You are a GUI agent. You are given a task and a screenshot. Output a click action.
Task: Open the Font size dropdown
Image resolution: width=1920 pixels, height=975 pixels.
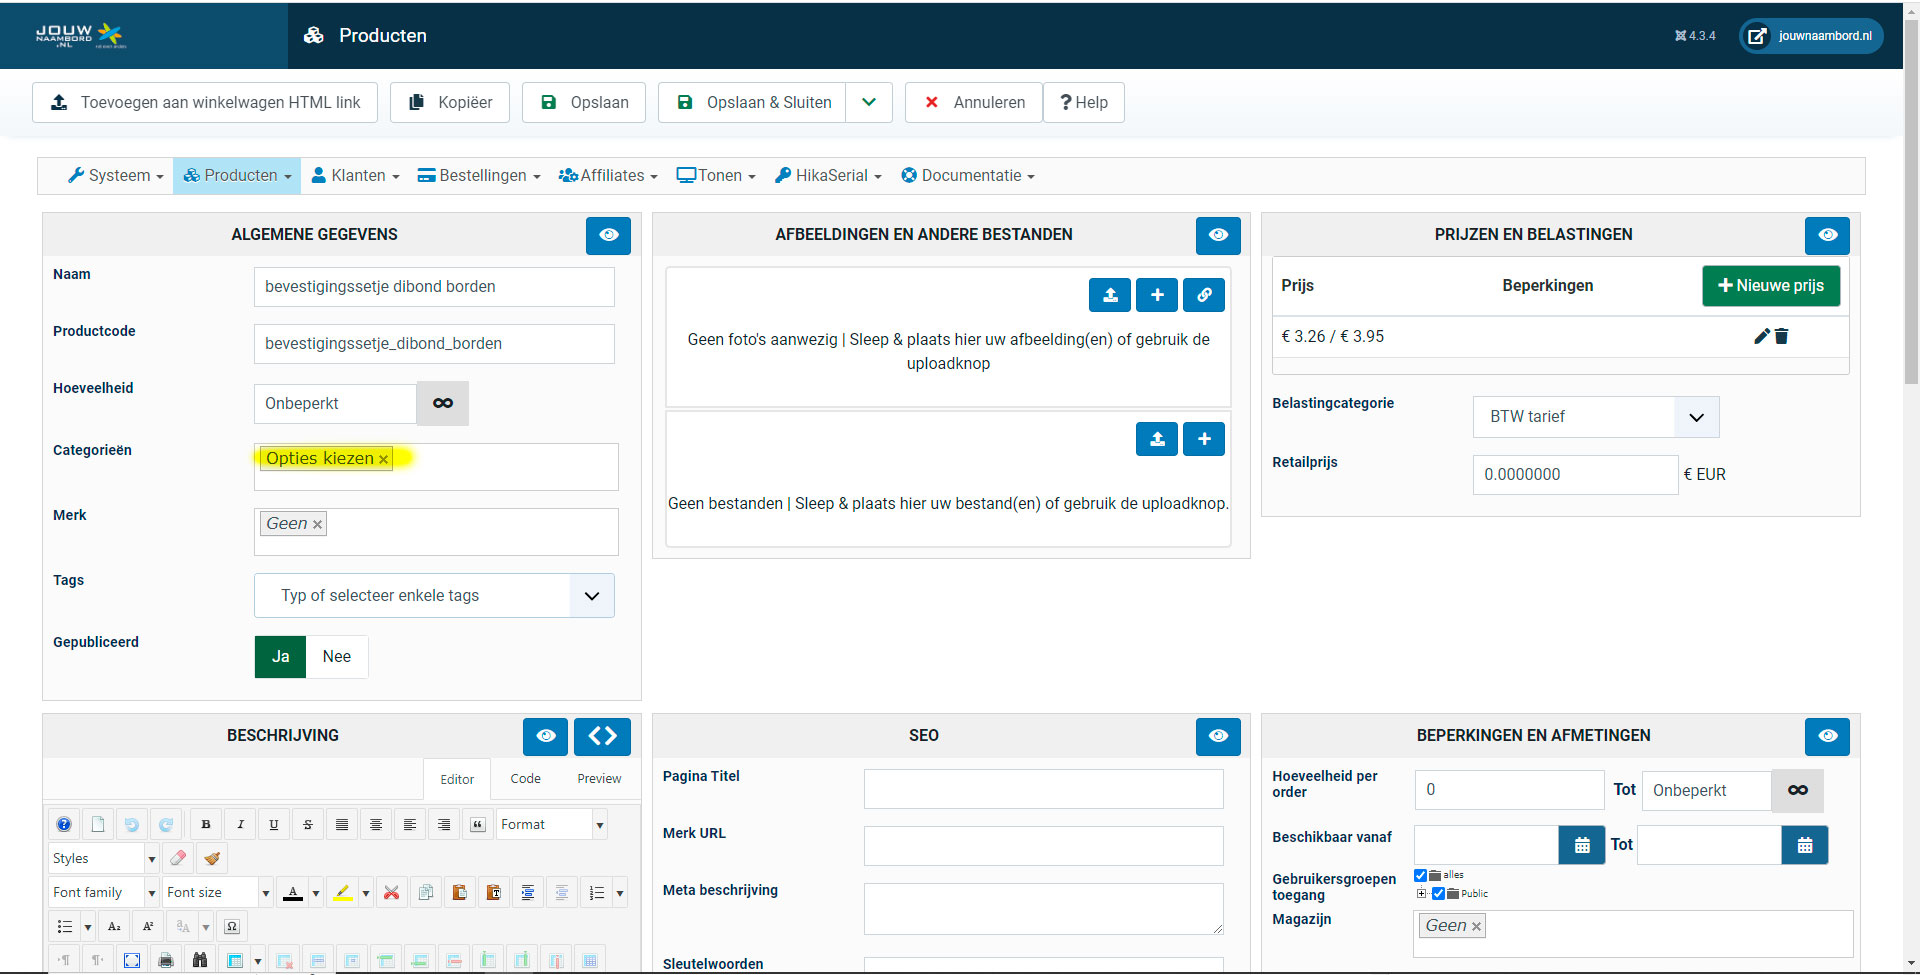coord(218,892)
